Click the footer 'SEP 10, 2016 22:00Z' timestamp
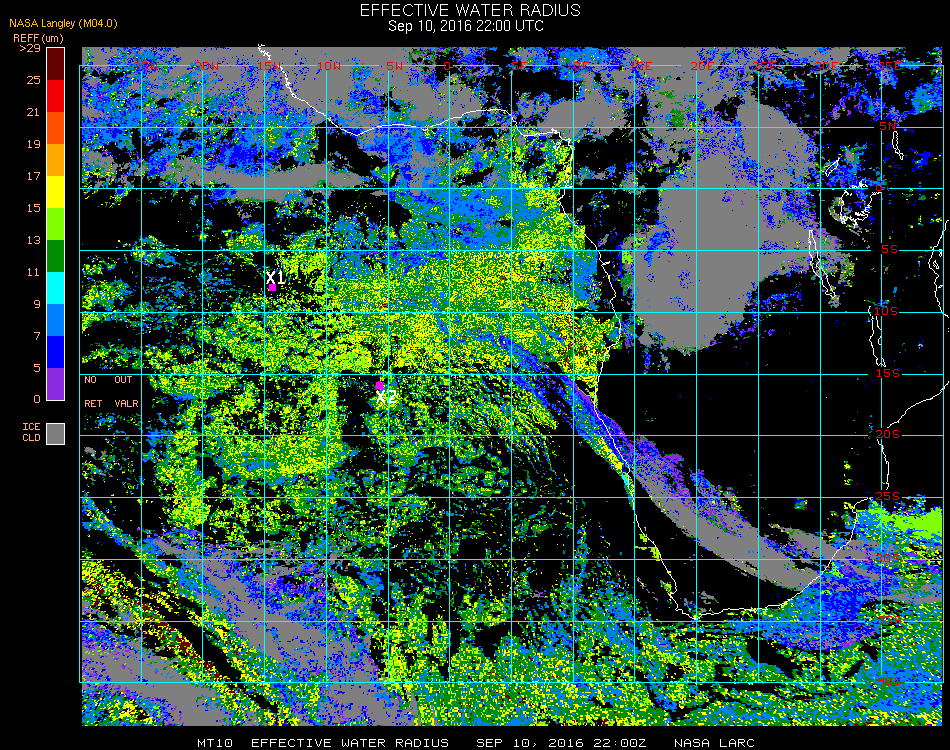 (562, 743)
